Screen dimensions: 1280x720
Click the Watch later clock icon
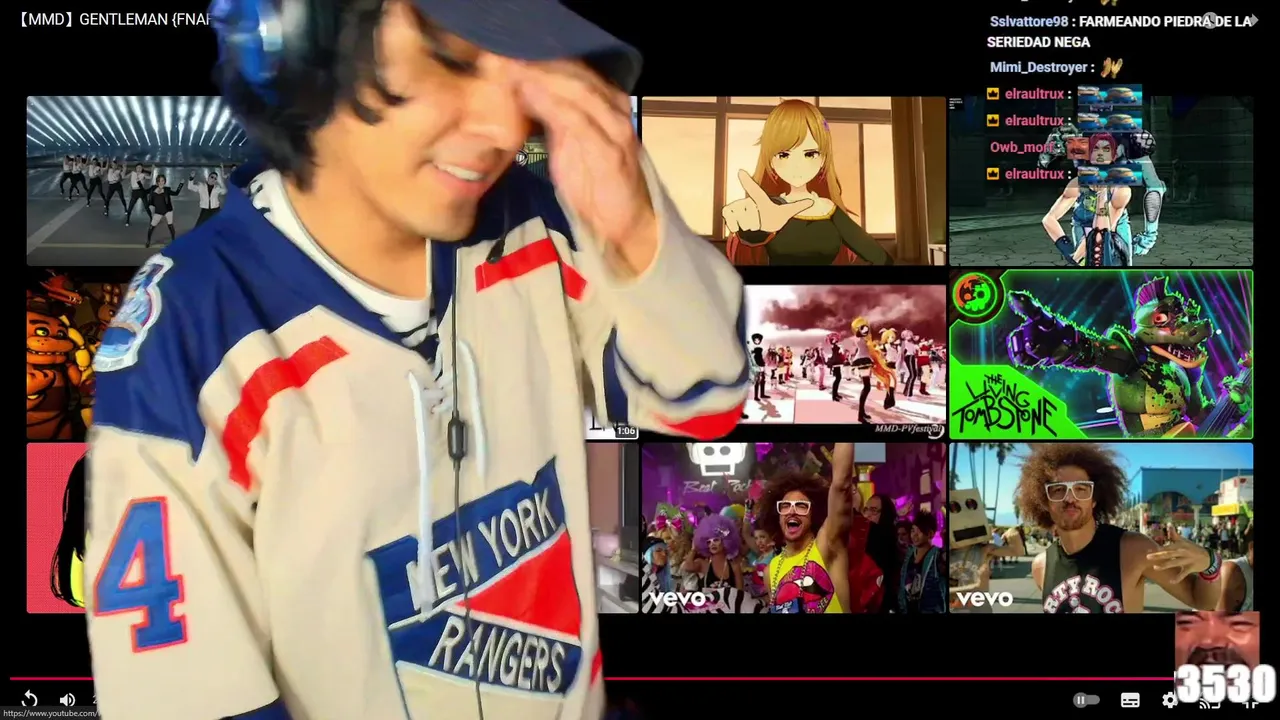[x=1210, y=20]
